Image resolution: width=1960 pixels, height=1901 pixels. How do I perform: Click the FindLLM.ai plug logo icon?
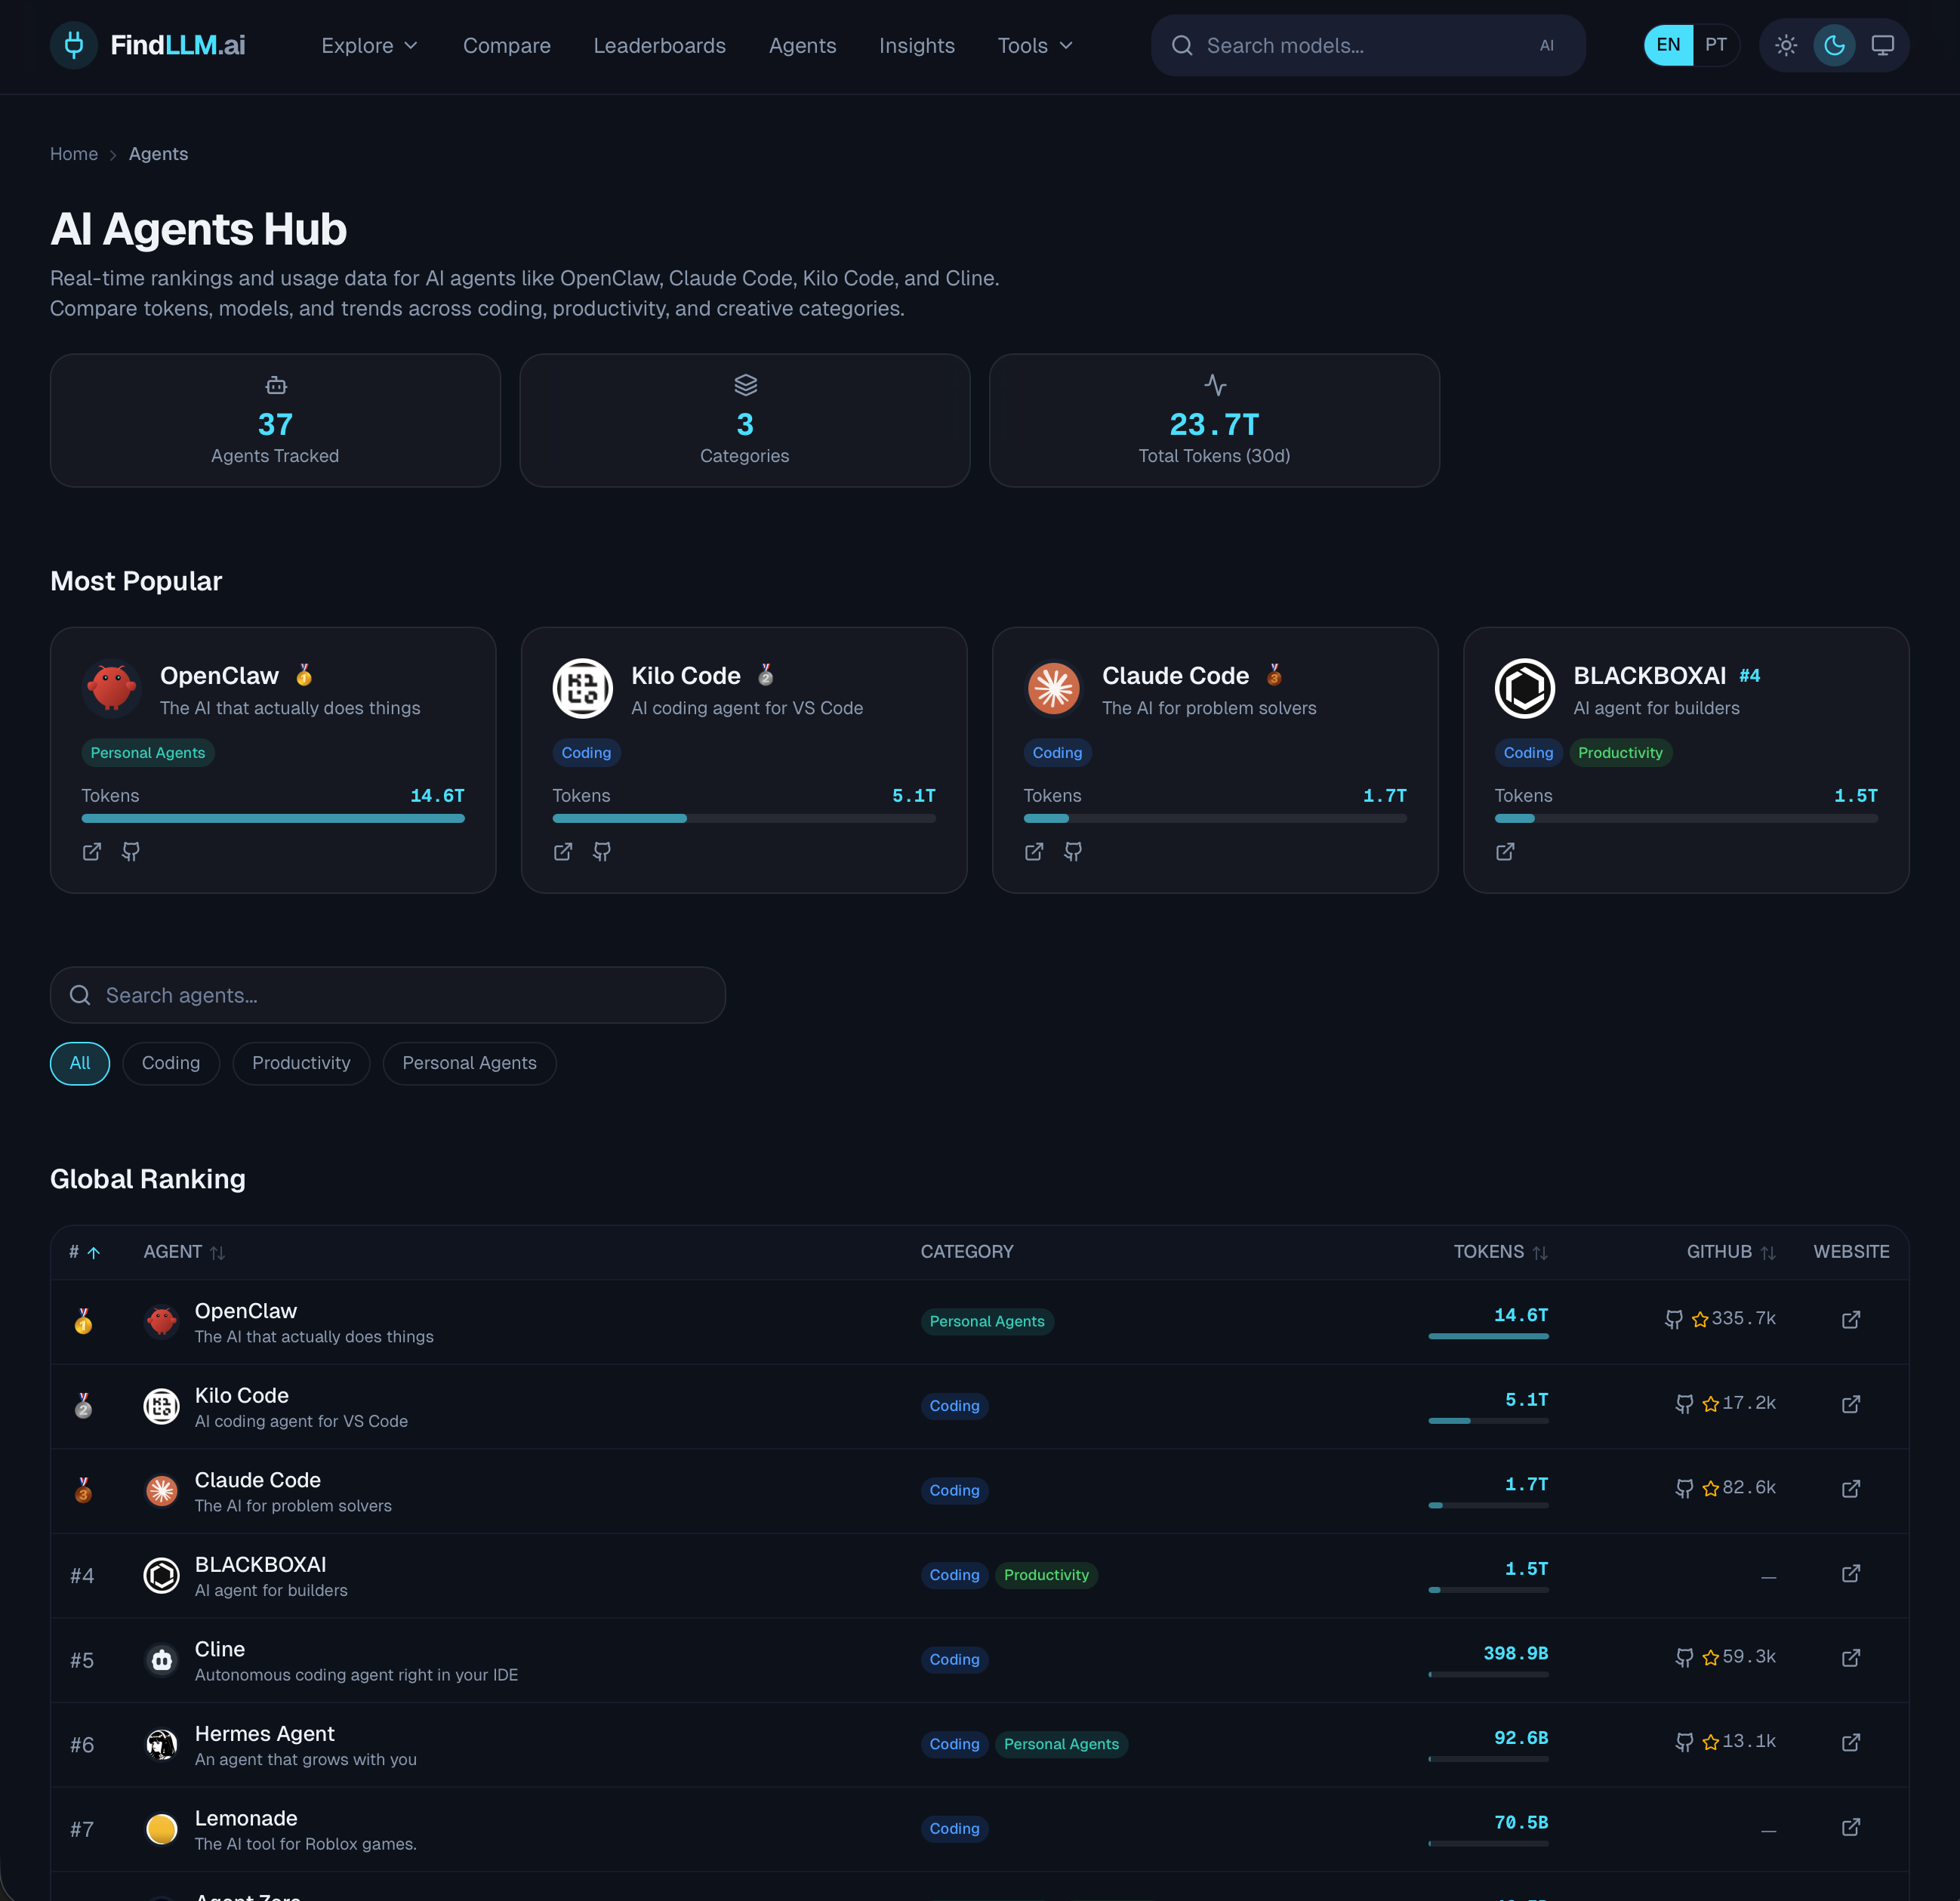73,45
